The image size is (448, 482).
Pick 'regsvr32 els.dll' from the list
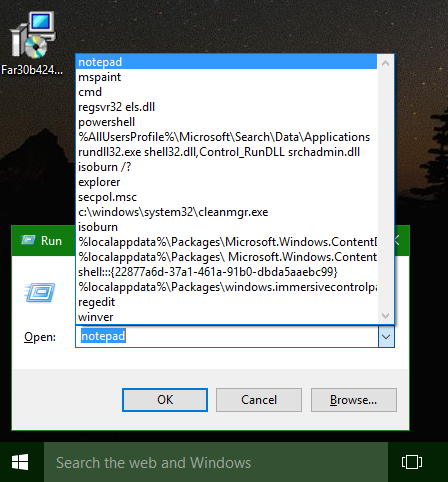[x=226, y=107]
